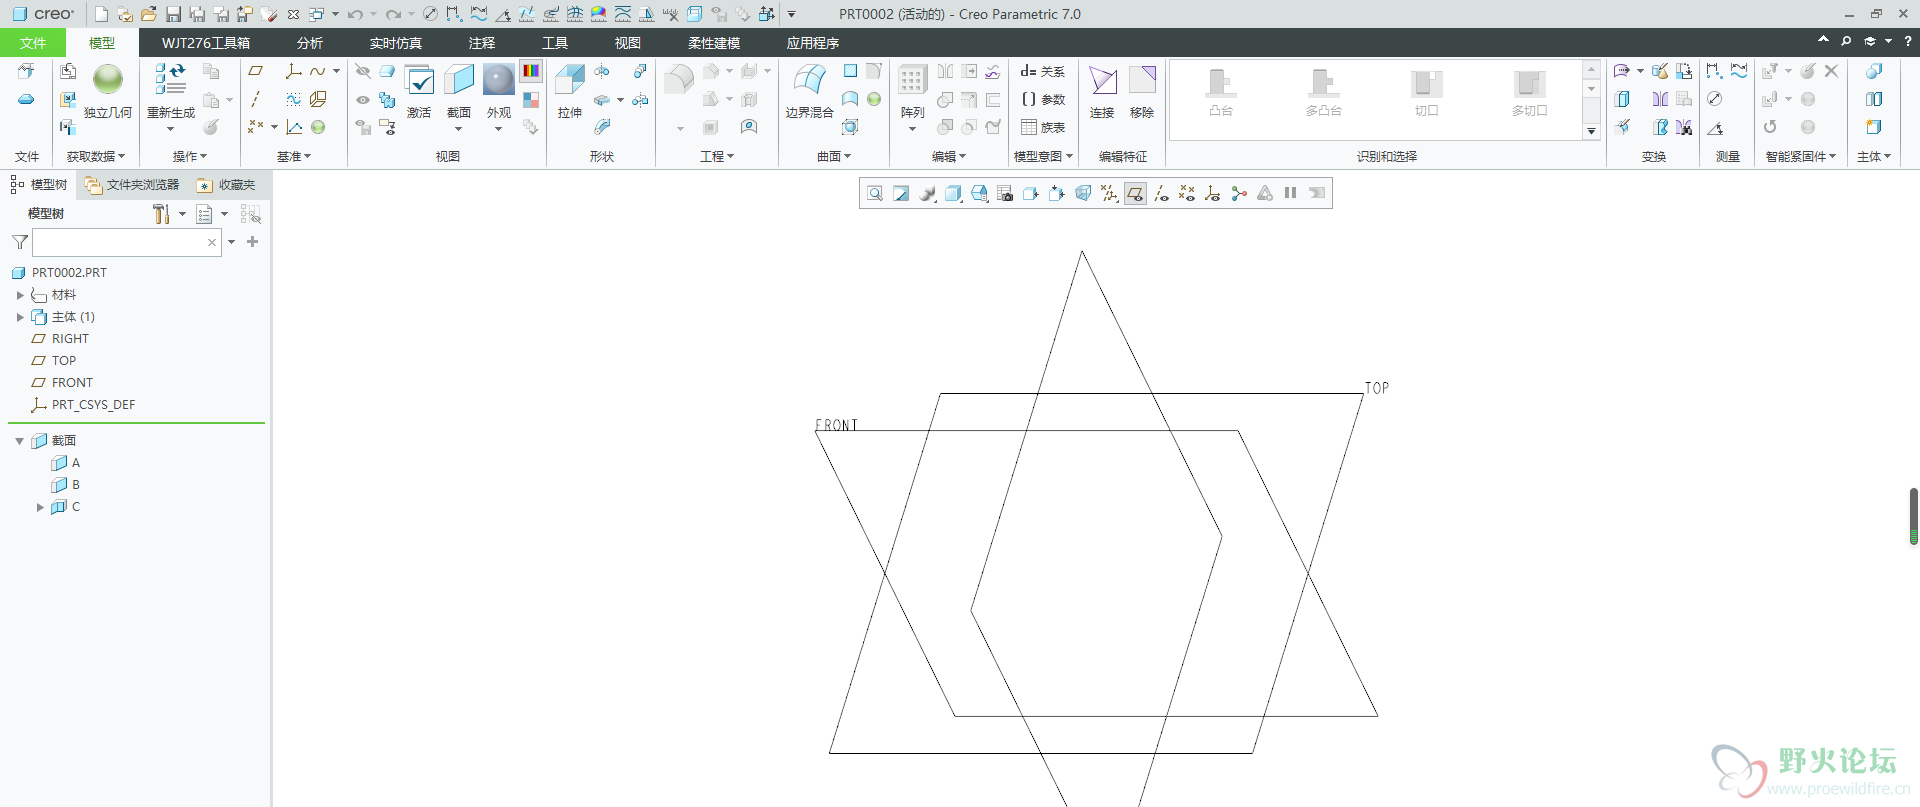Expand the 识别和选择 gallery with bottom arrow
Image resolution: width=1920 pixels, height=807 pixels.
tap(1591, 131)
